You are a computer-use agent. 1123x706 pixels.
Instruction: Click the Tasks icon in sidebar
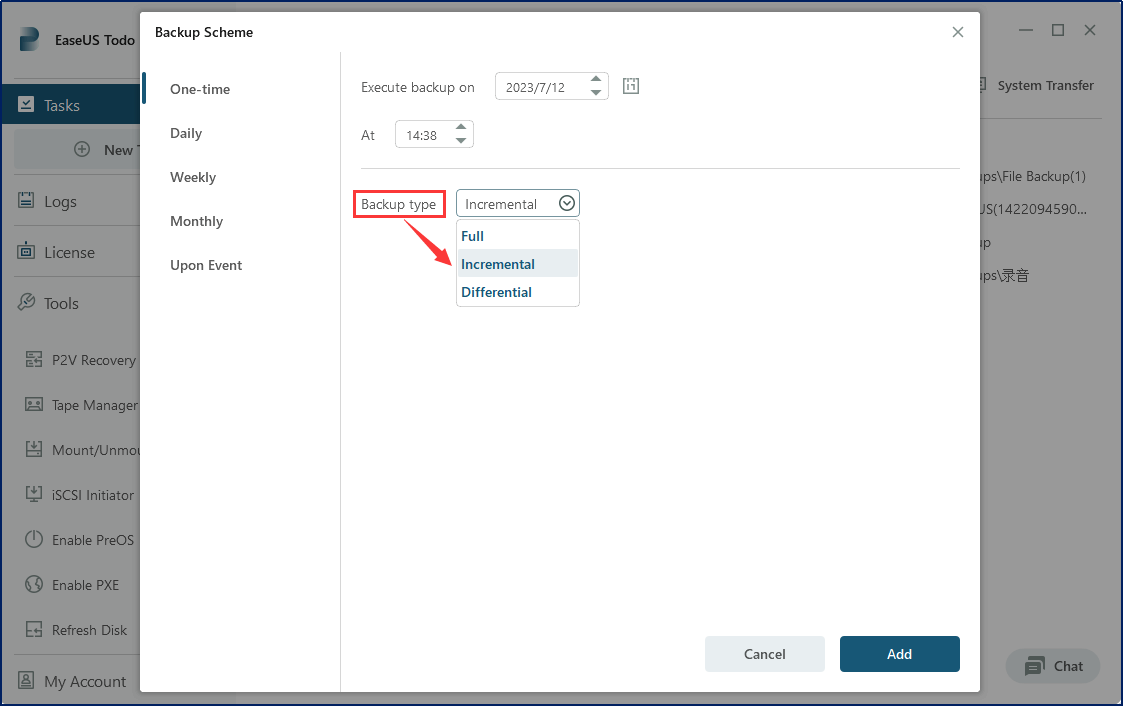coord(26,105)
